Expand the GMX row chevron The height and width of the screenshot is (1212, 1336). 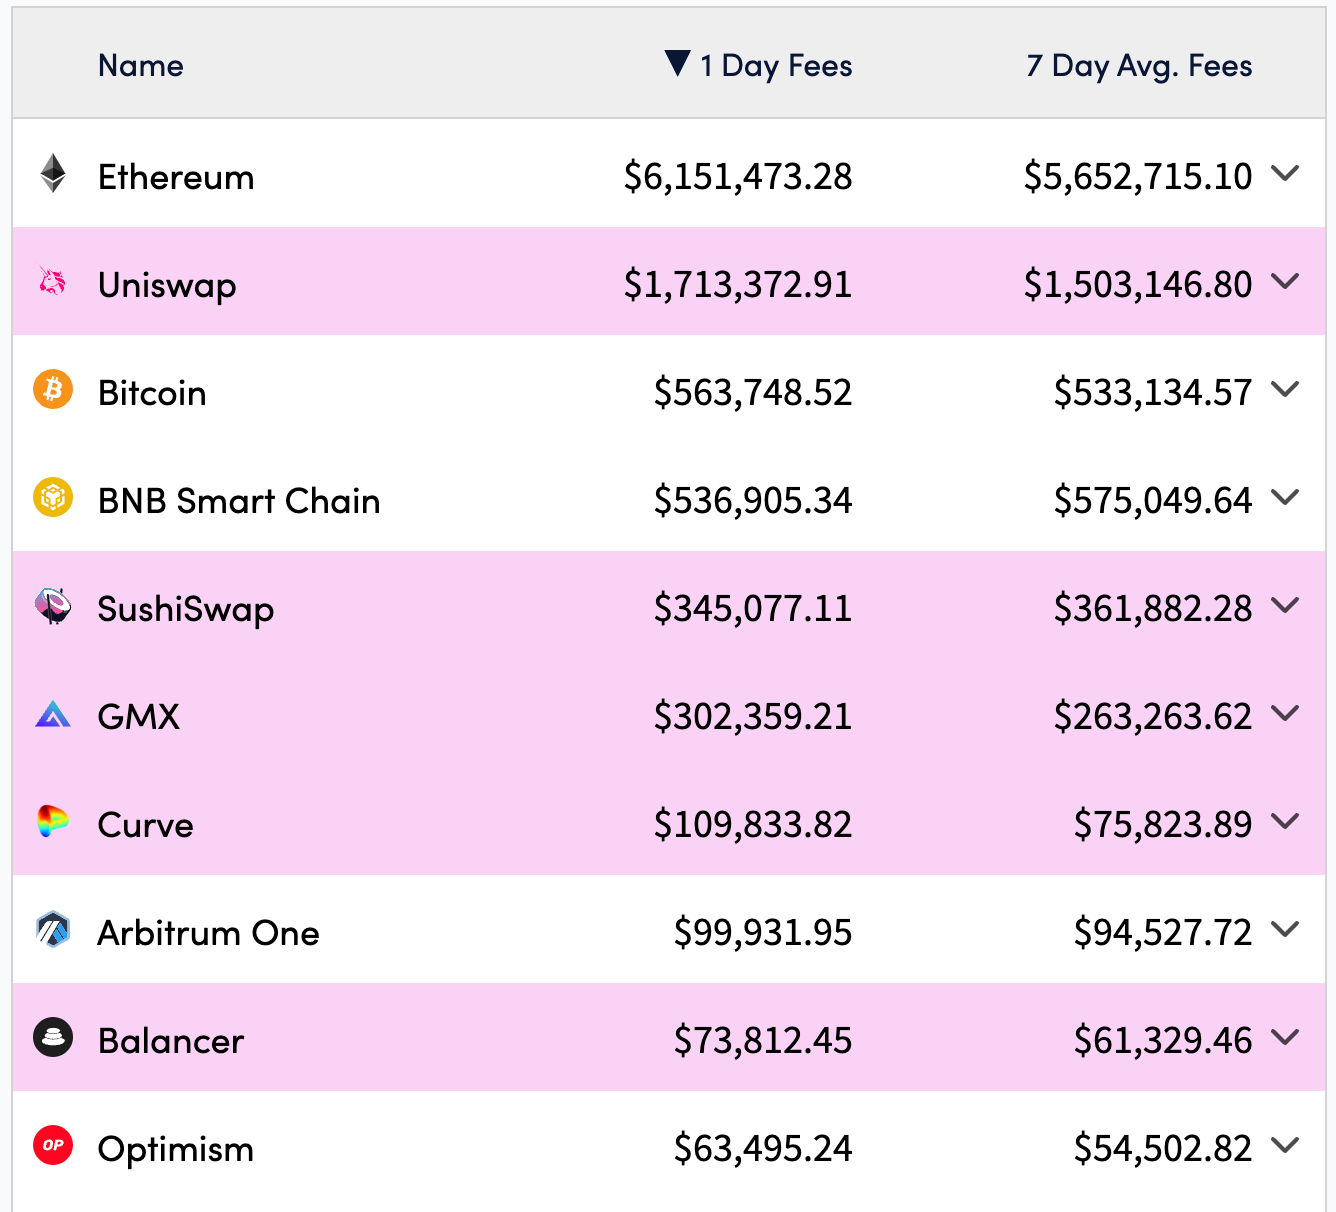tap(1285, 714)
